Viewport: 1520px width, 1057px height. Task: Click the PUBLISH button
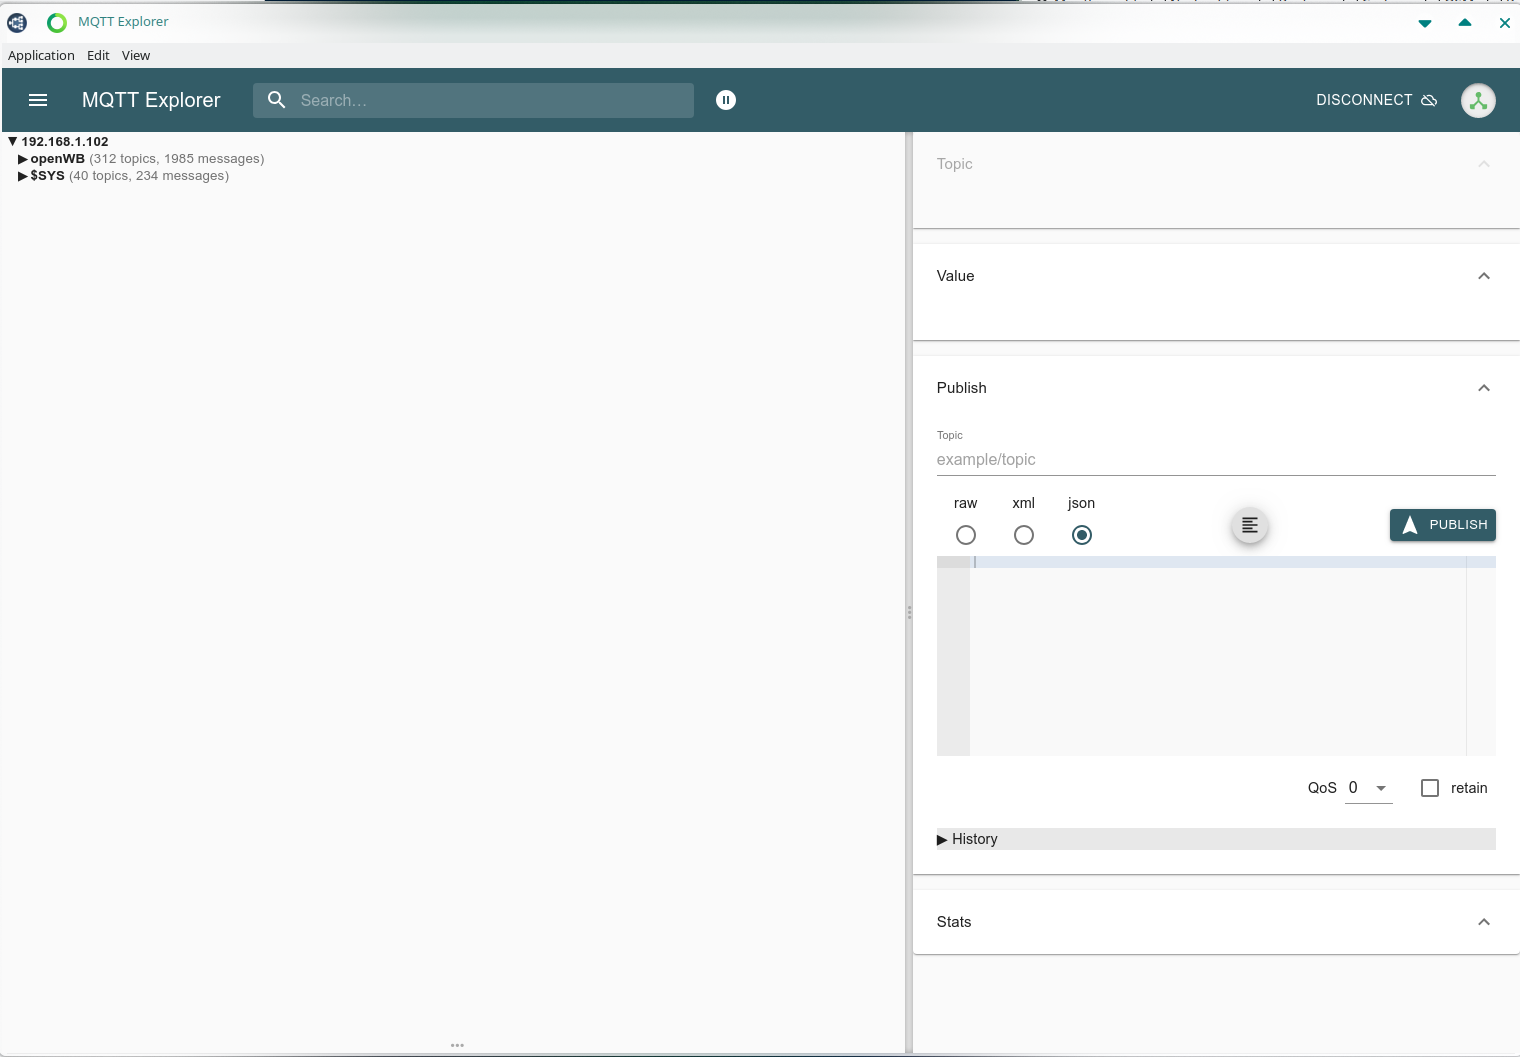pos(1443,525)
